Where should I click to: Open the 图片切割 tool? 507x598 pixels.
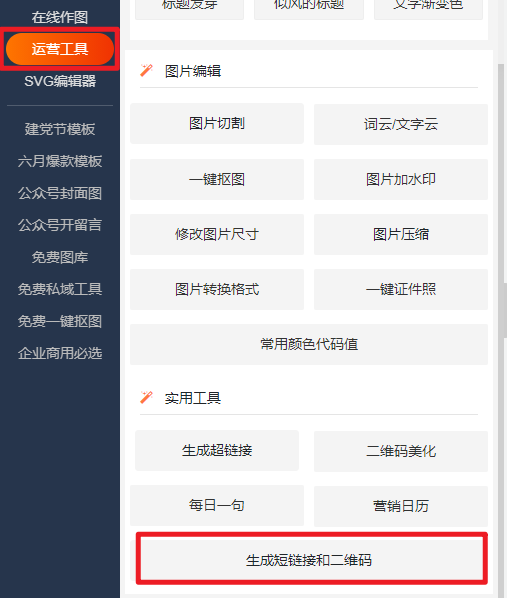[217, 124]
